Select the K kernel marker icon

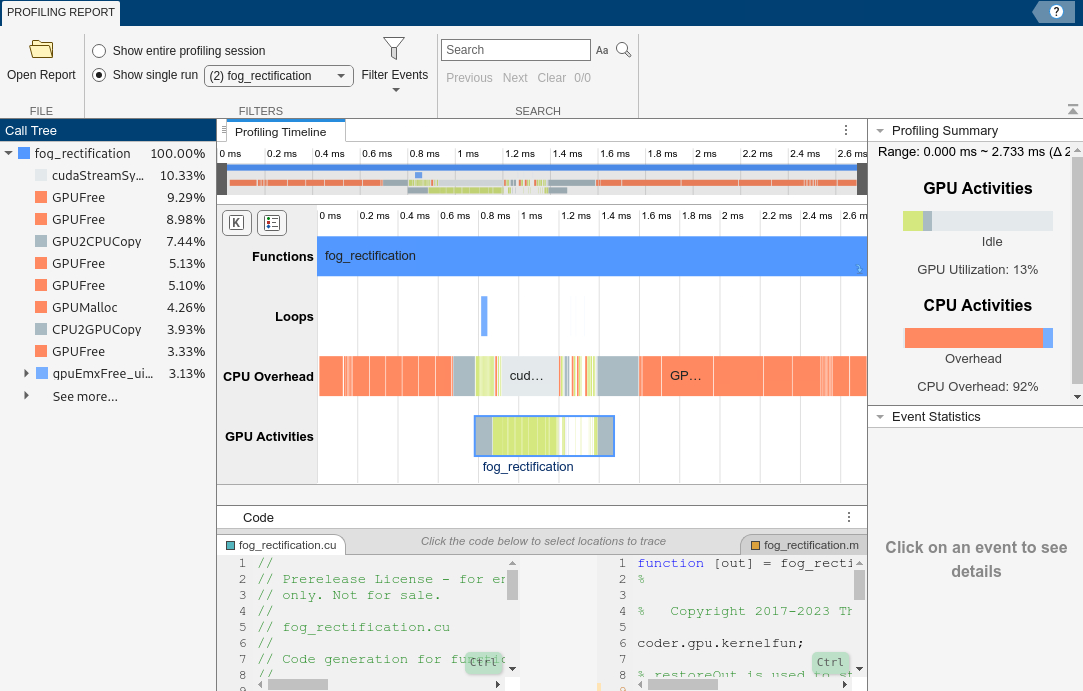pyautogui.click(x=237, y=222)
